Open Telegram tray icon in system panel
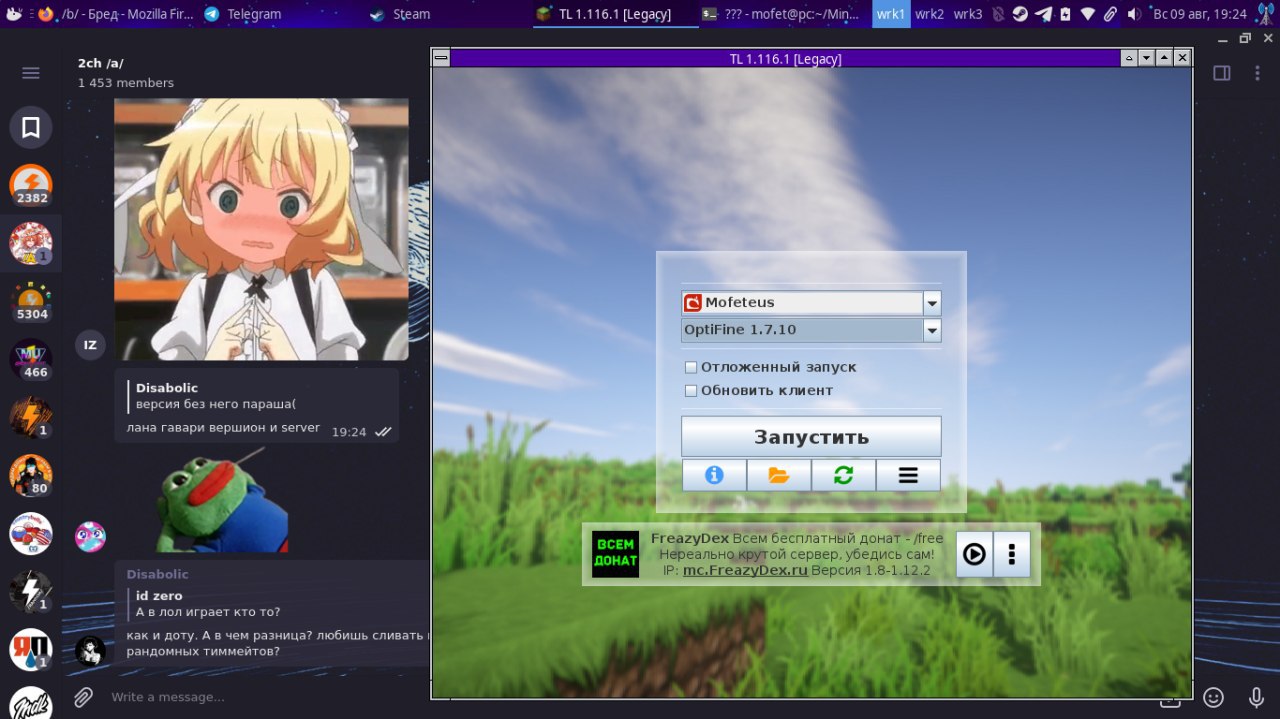 point(1043,14)
